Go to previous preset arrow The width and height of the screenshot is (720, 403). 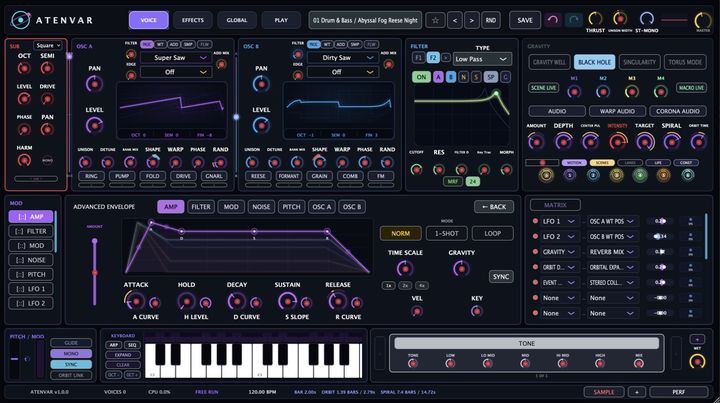pyautogui.click(x=455, y=20)
